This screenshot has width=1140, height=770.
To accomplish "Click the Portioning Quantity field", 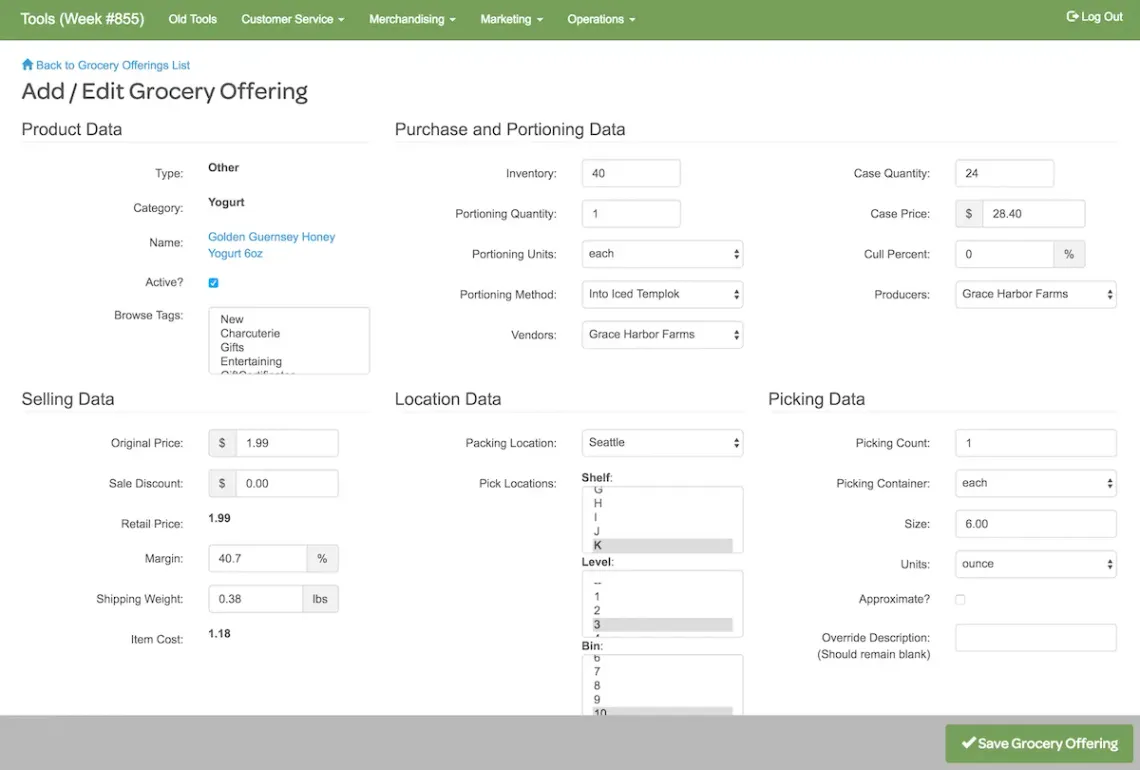I will 631,214.
